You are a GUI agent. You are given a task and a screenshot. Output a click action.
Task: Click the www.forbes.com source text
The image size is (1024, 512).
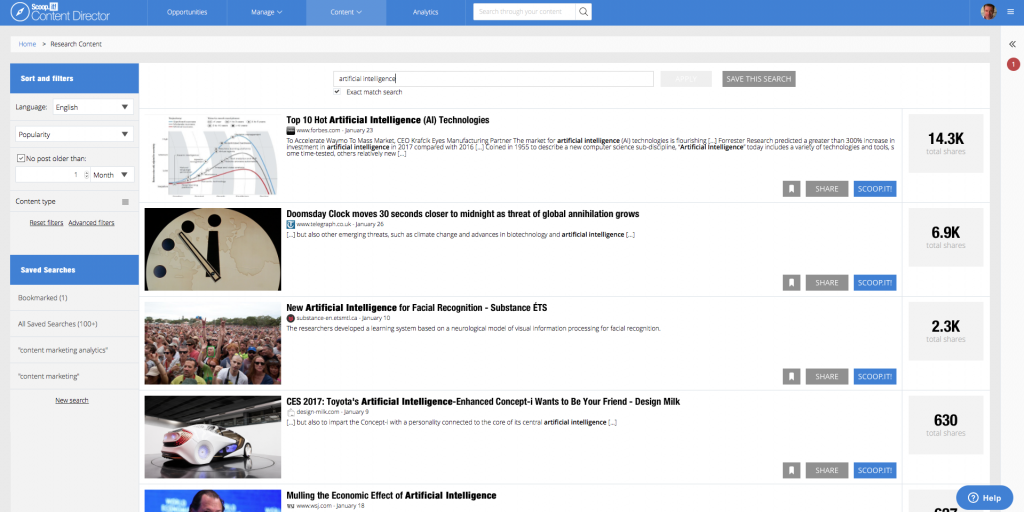point(319,131)
